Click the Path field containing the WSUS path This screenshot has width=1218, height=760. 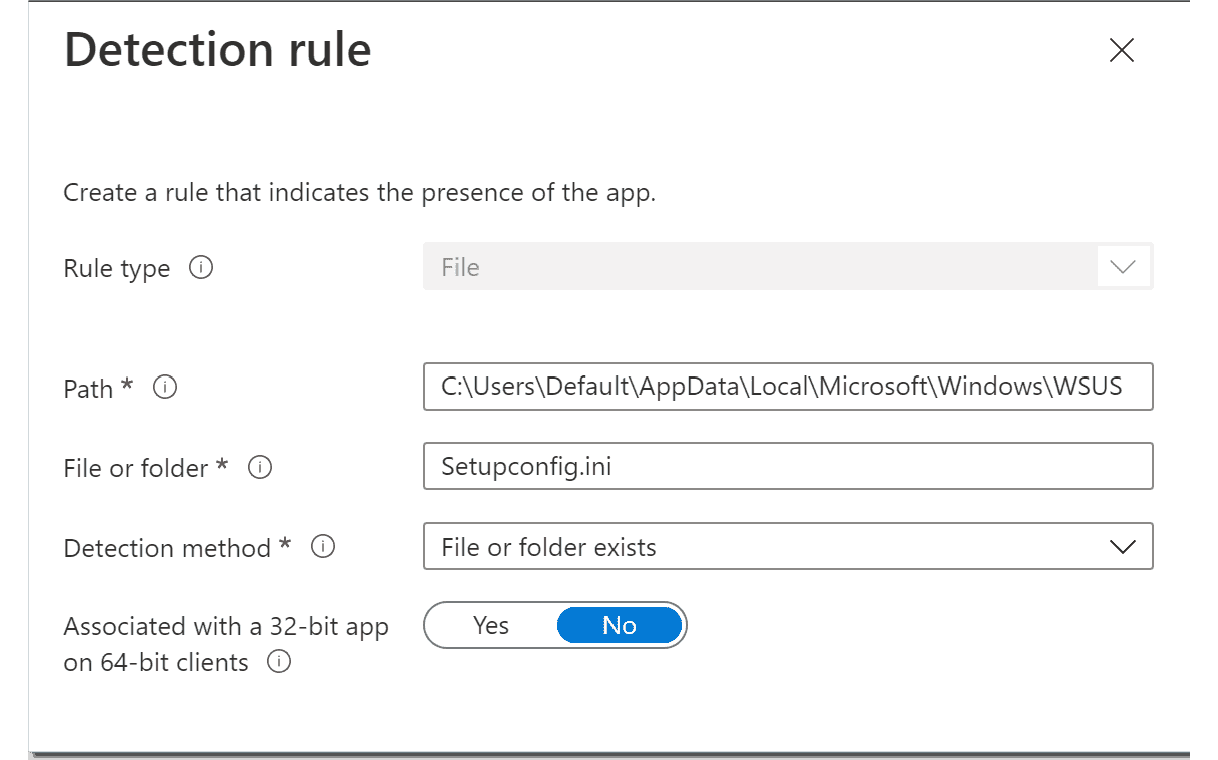tap(787, 387)
